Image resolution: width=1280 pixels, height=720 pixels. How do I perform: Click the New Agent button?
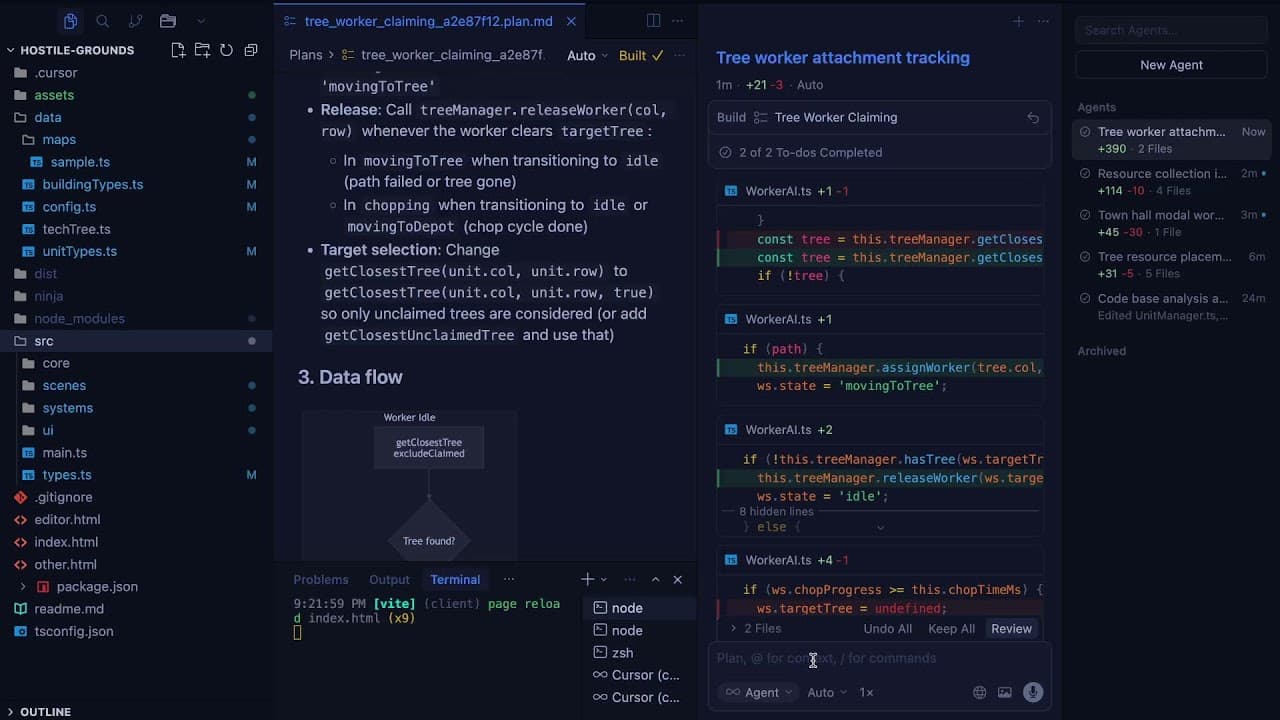click(1170, 64)
